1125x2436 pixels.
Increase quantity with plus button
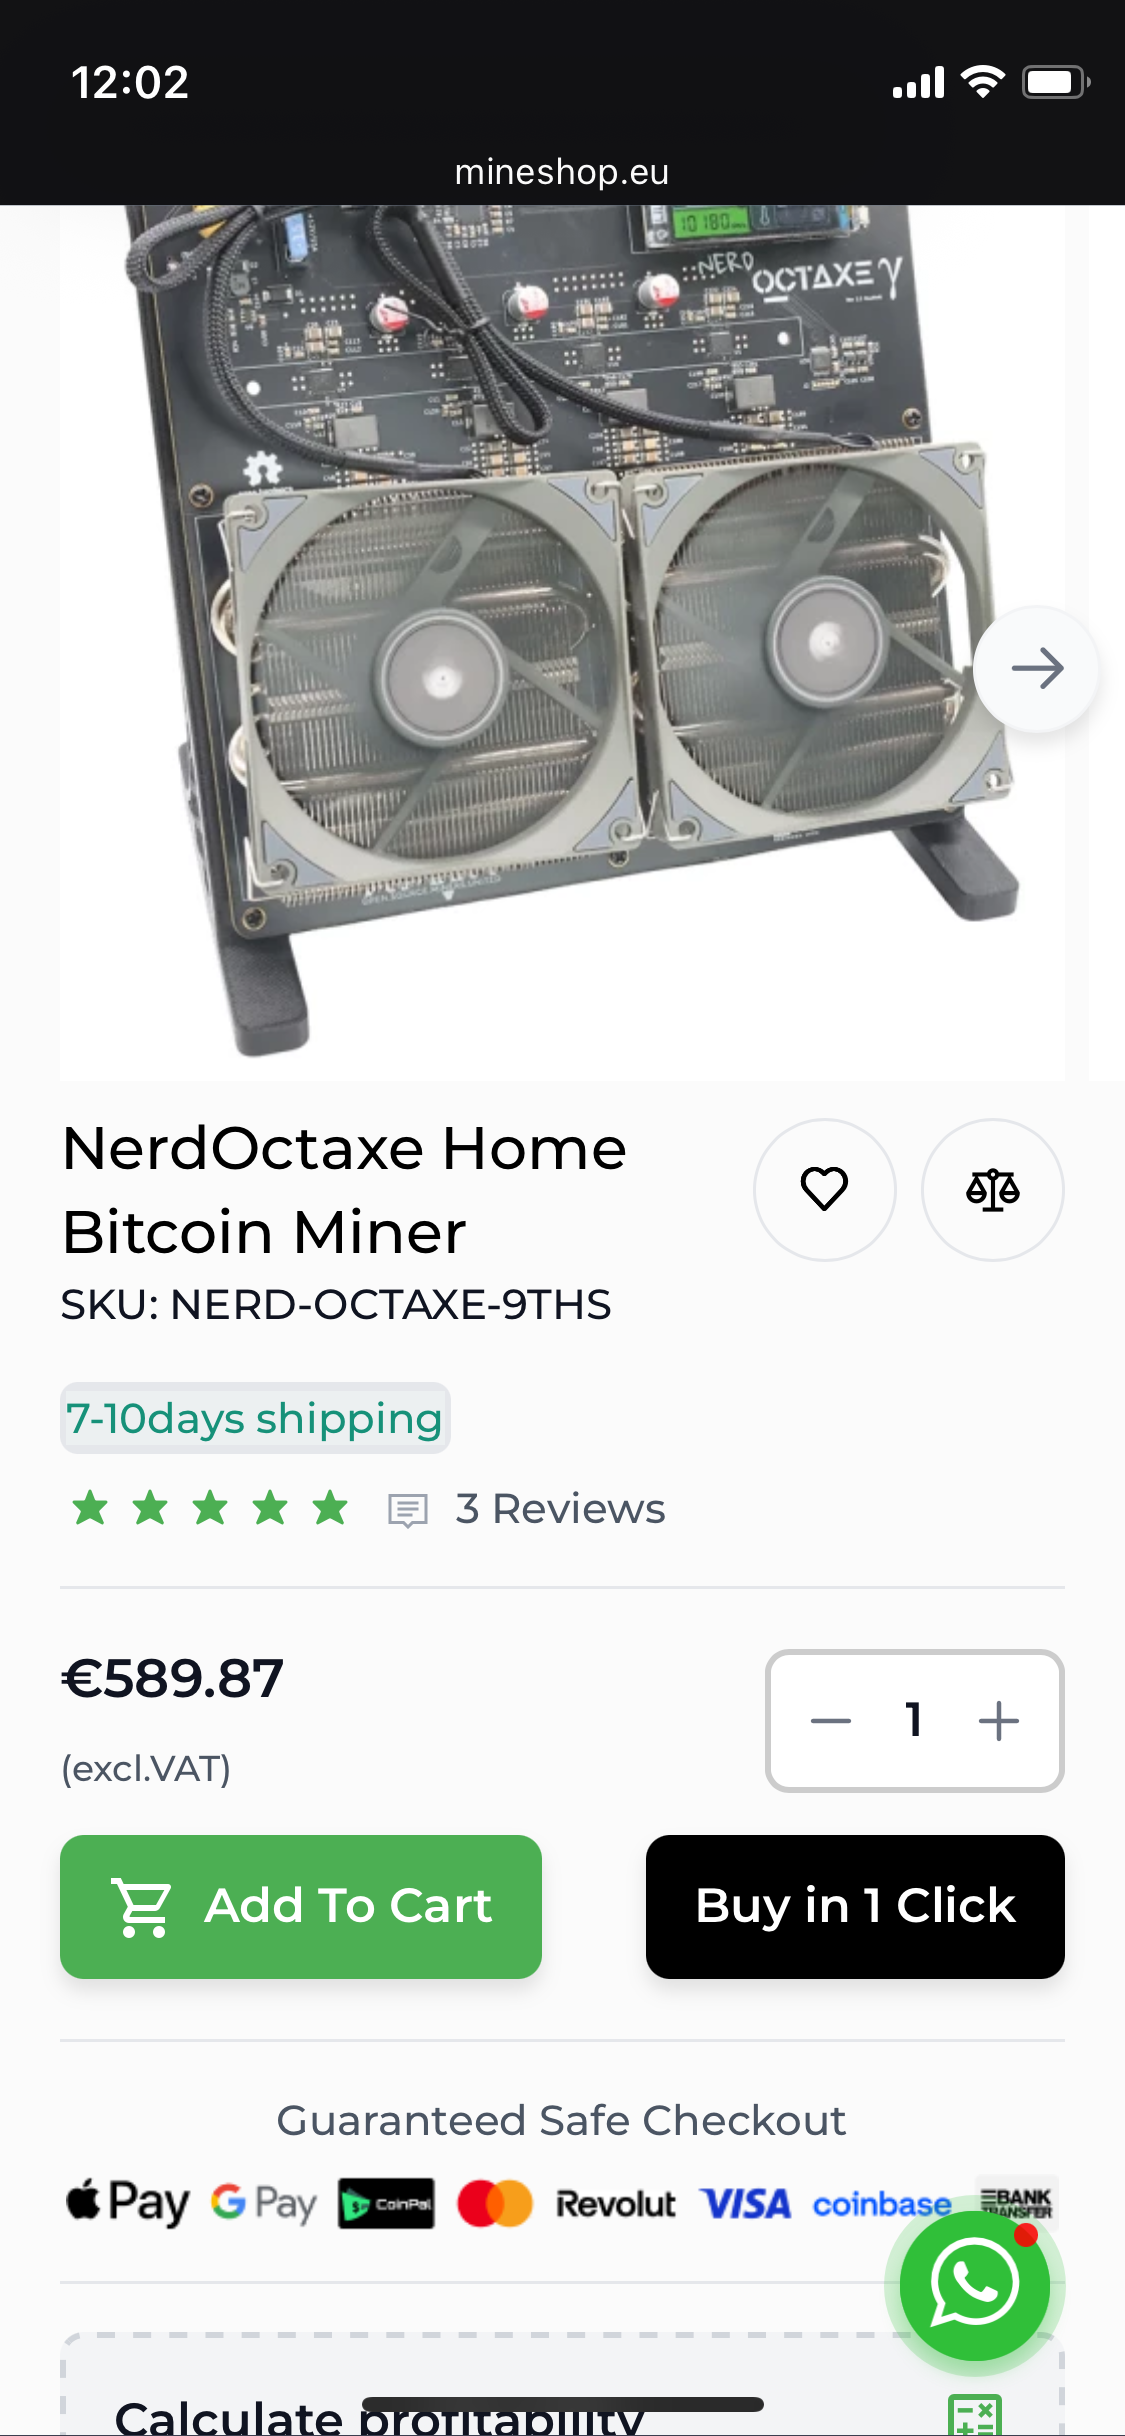pyautogui.click(x=998, y=1721)
